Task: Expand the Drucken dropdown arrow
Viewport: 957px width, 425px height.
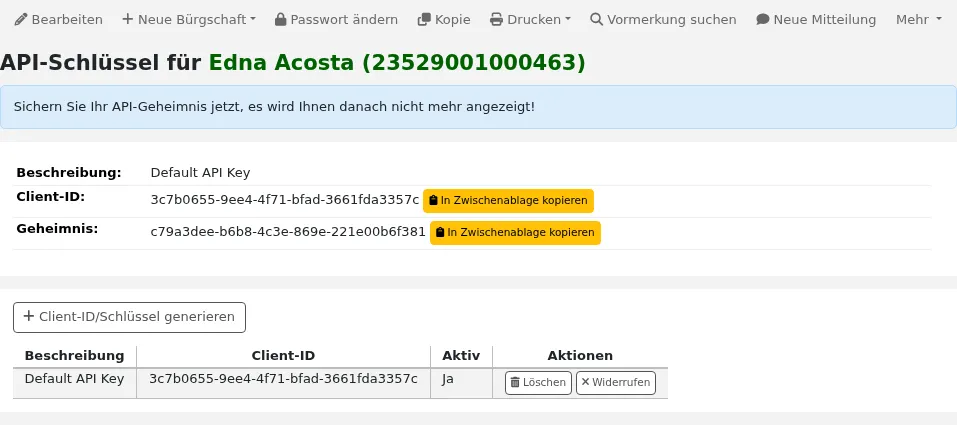Action: click(568, 20)
